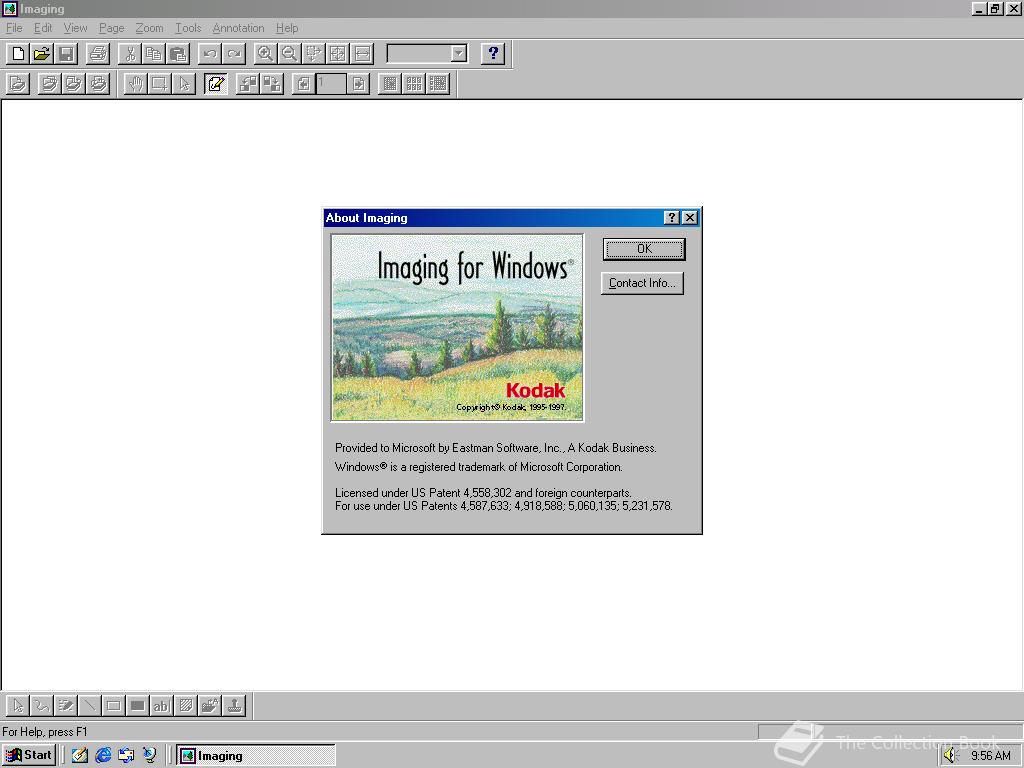
Task: Click the Copy icon
Action: tap(154, 54)
